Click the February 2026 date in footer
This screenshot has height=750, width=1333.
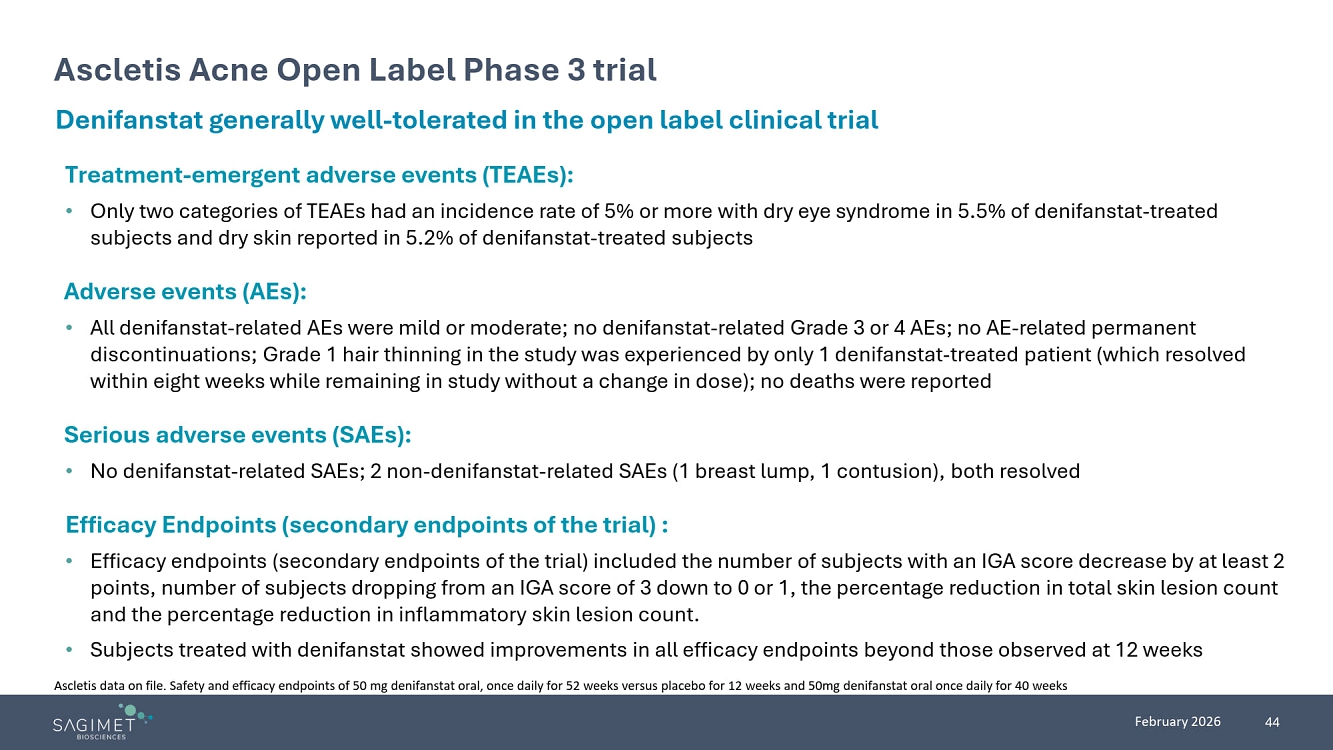1186,722
